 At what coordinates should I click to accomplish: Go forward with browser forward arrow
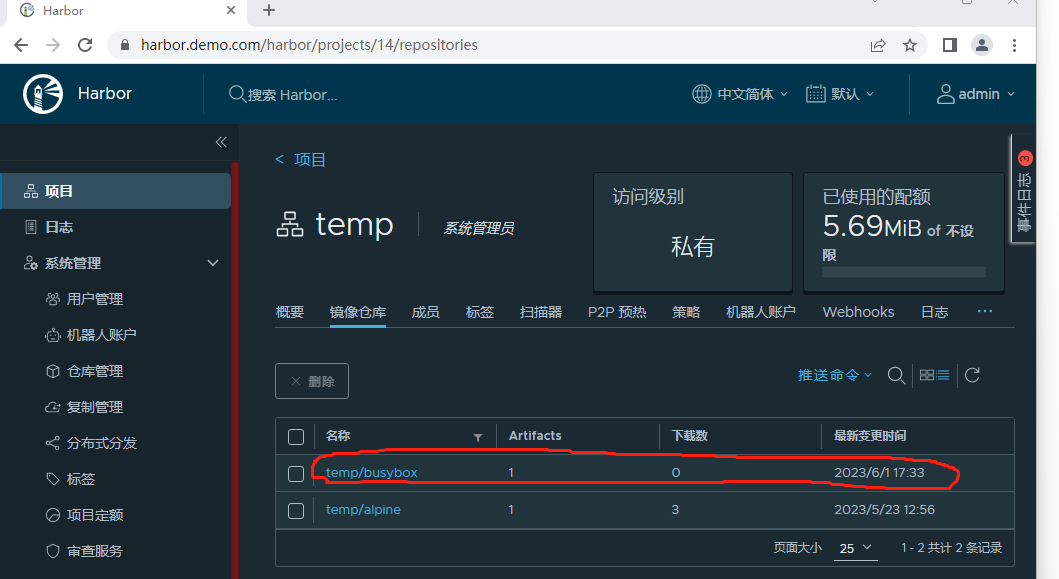(53, 45)
